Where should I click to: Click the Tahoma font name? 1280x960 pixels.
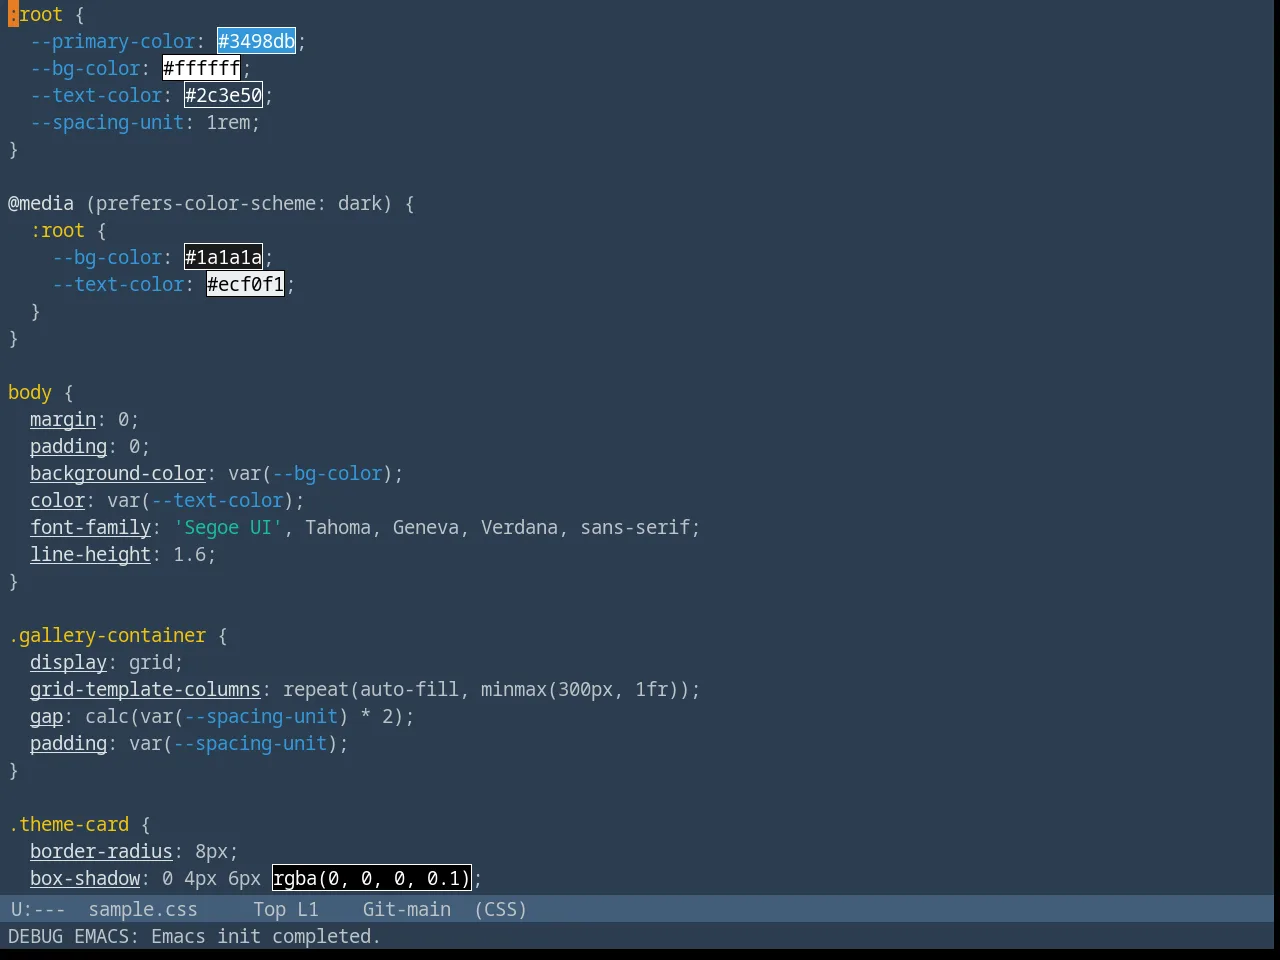[x=338, y=527]
